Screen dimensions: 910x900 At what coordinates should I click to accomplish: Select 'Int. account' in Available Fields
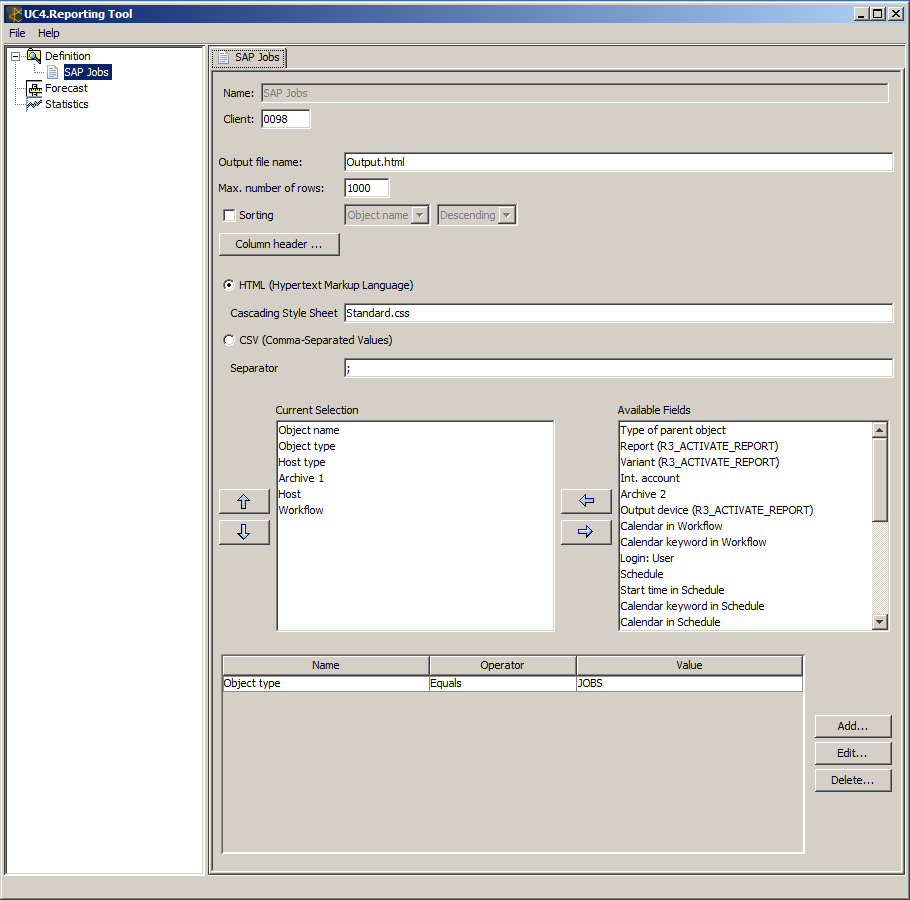650,478
